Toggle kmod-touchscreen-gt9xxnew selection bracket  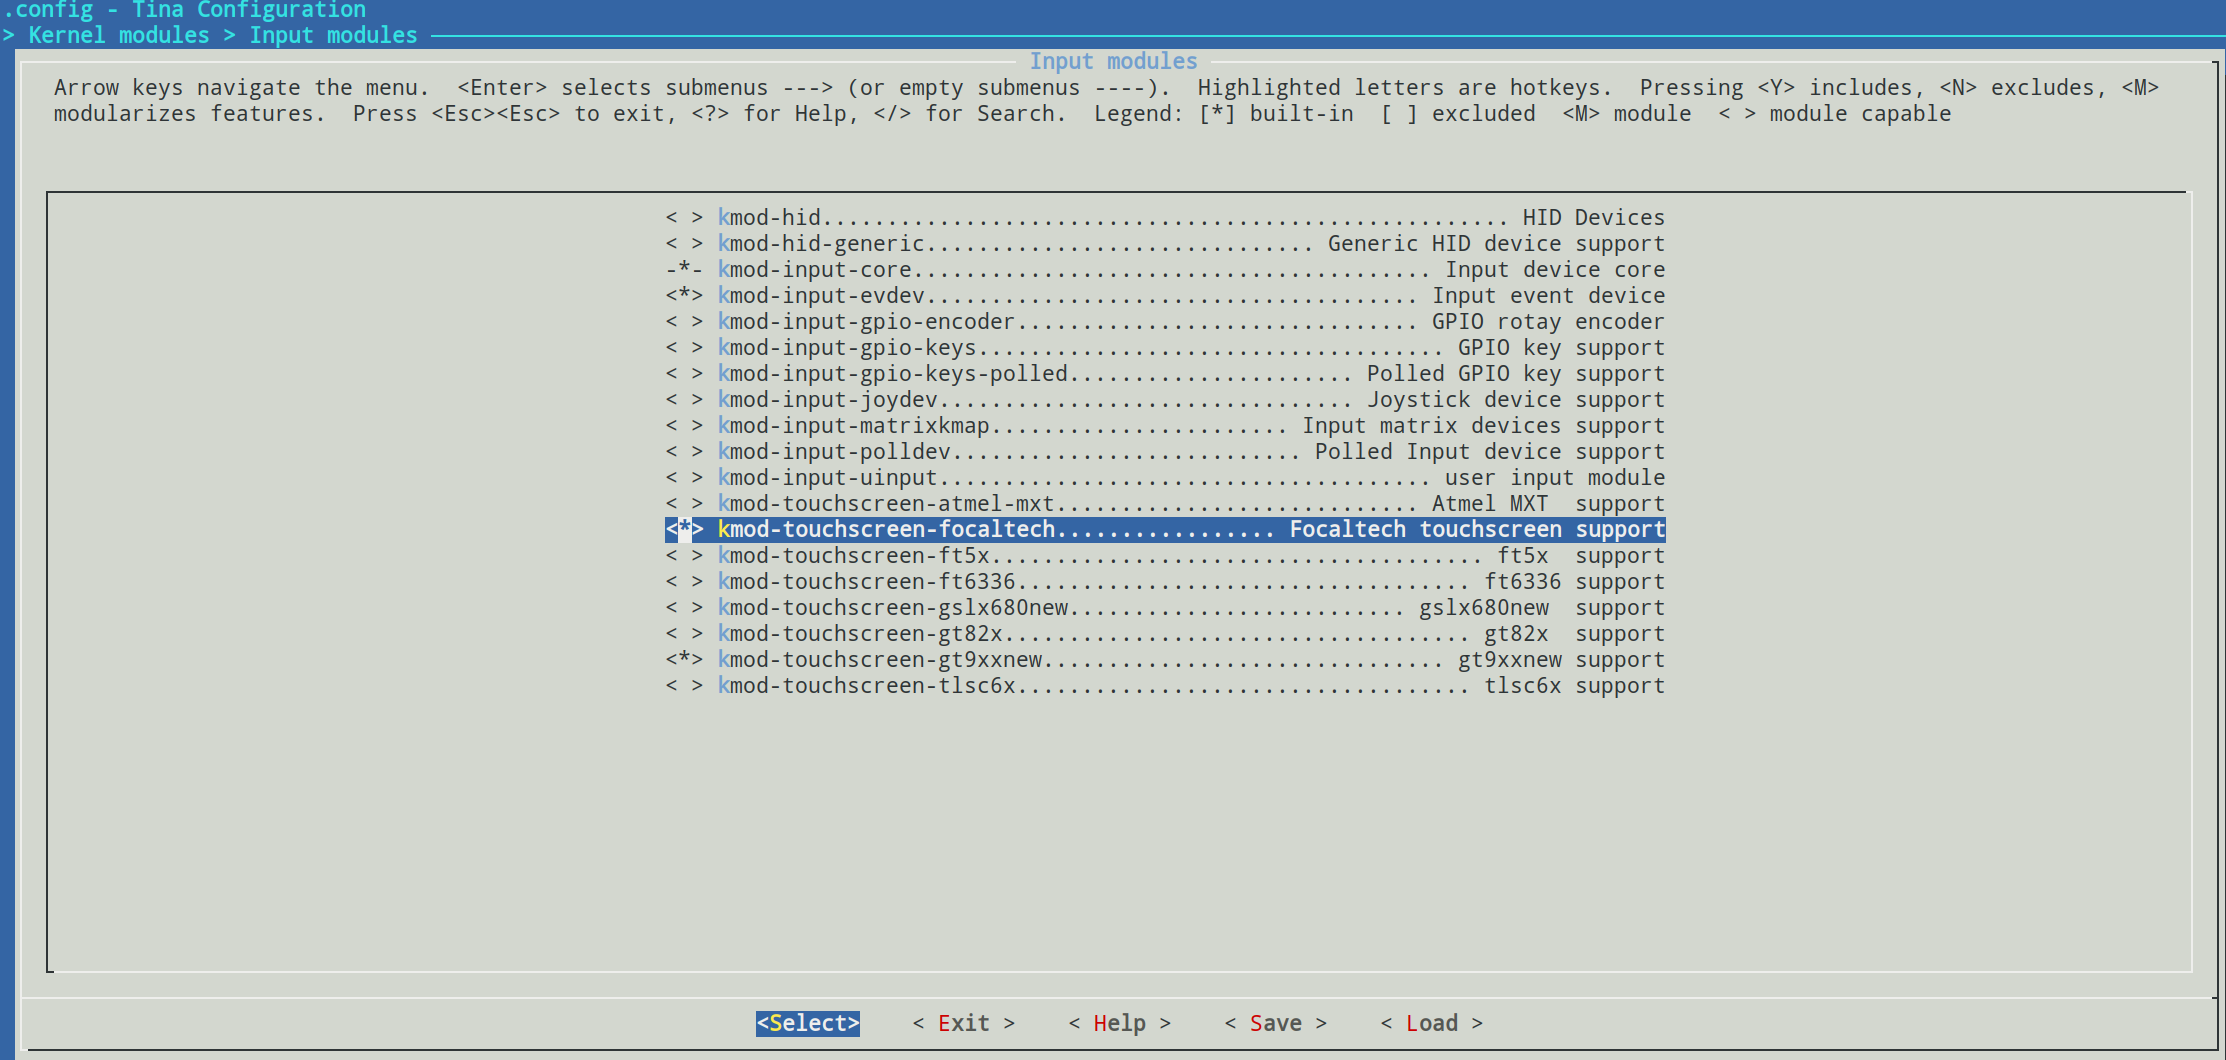point(684,660)
